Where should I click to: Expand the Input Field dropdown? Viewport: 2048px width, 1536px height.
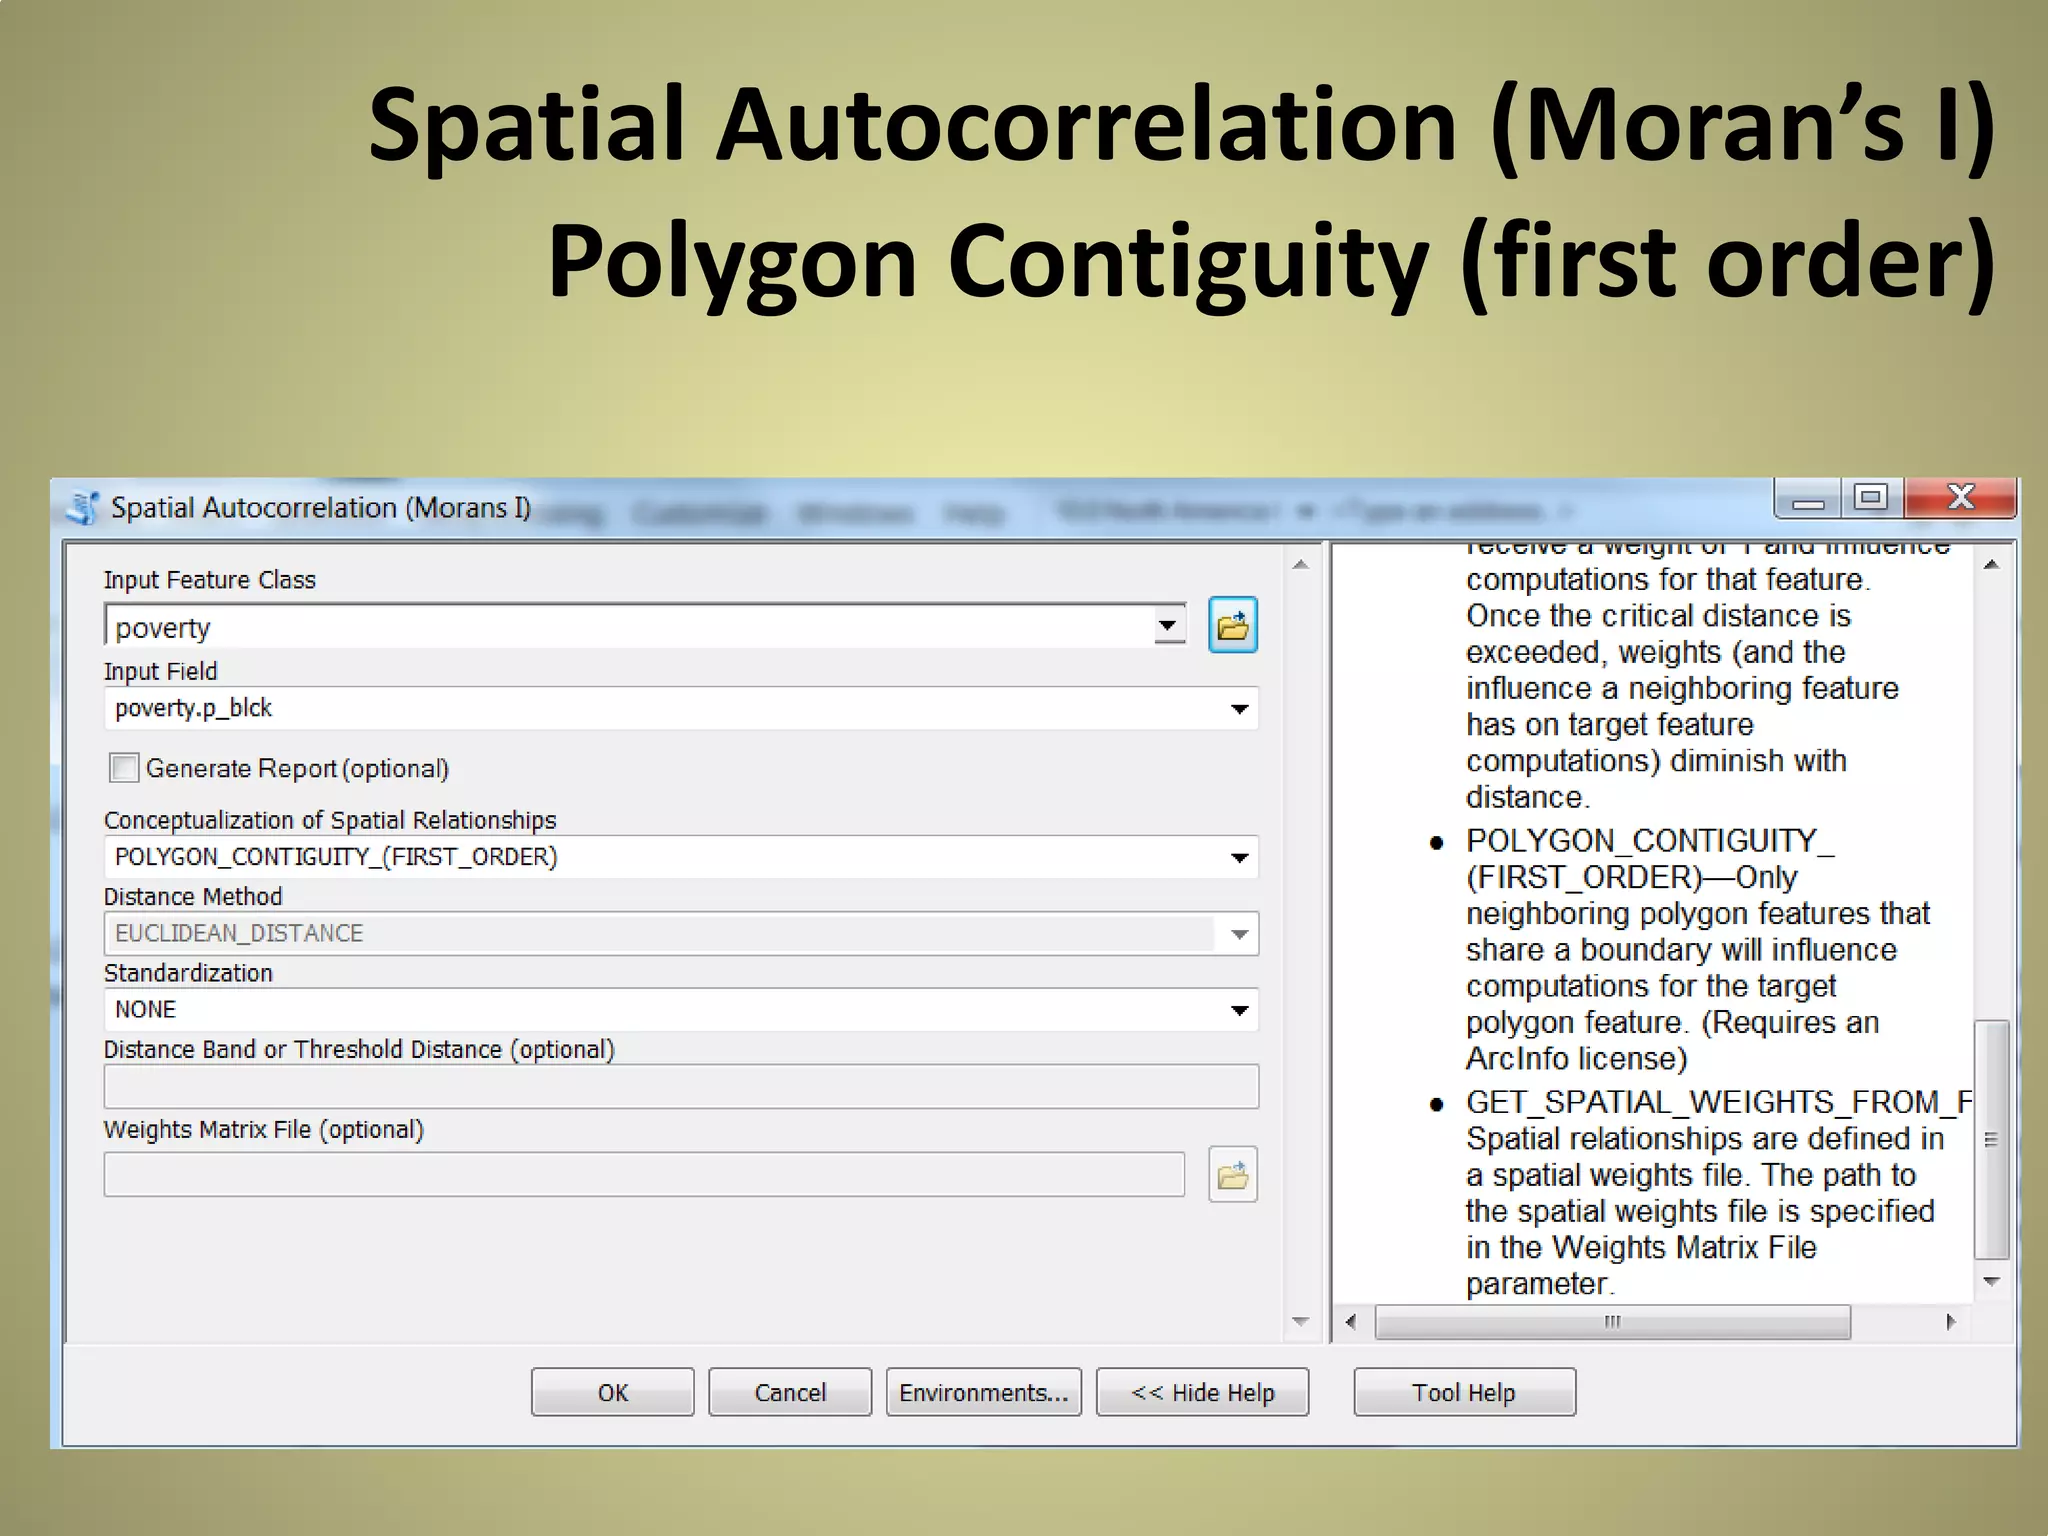(x=1239, y=709)
